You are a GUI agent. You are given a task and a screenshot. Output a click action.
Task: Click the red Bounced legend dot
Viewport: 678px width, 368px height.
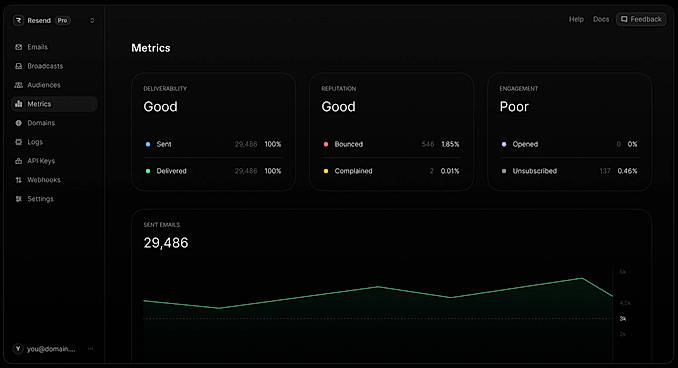326,144
